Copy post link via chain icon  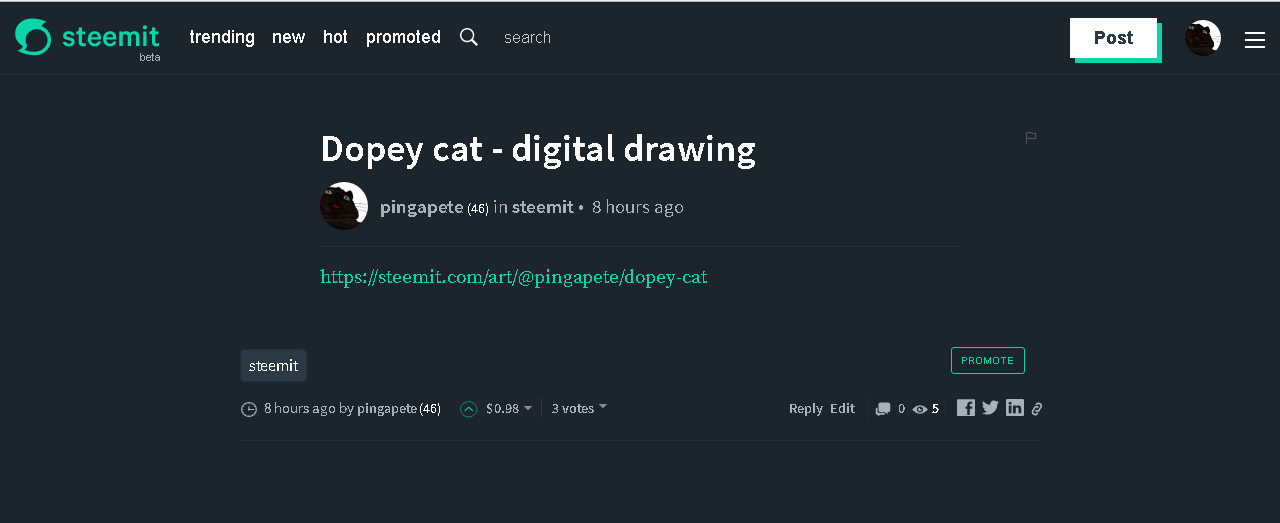1037,409
